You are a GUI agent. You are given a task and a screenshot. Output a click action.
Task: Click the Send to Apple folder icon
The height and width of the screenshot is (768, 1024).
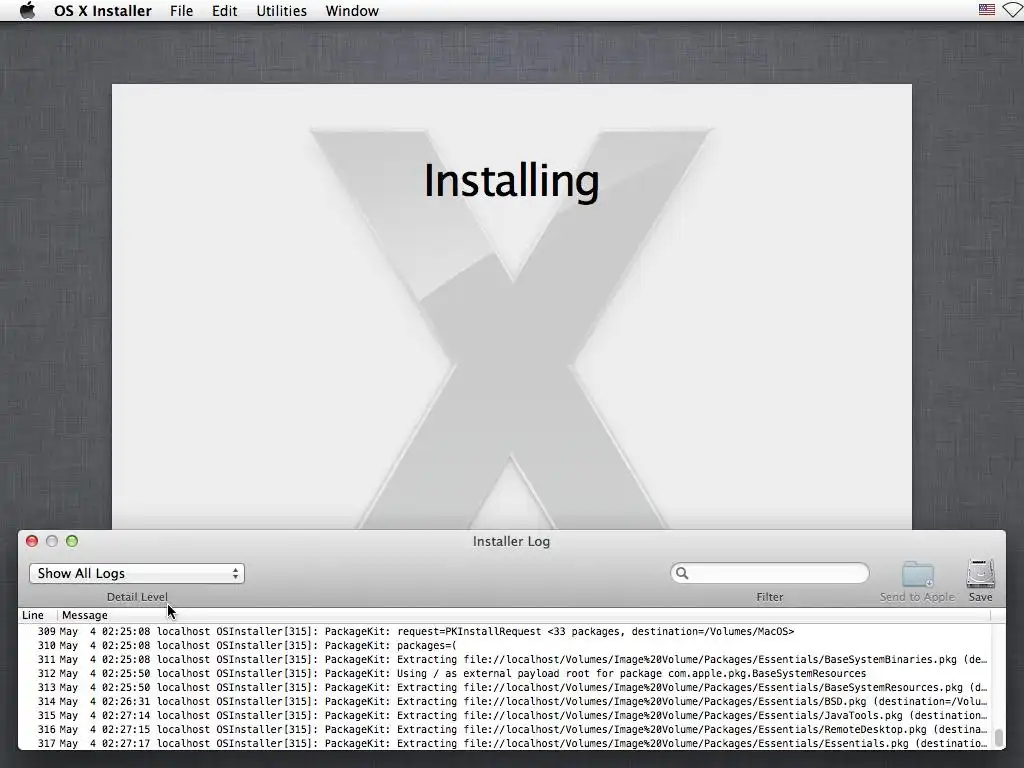click(x=918, y=574)
